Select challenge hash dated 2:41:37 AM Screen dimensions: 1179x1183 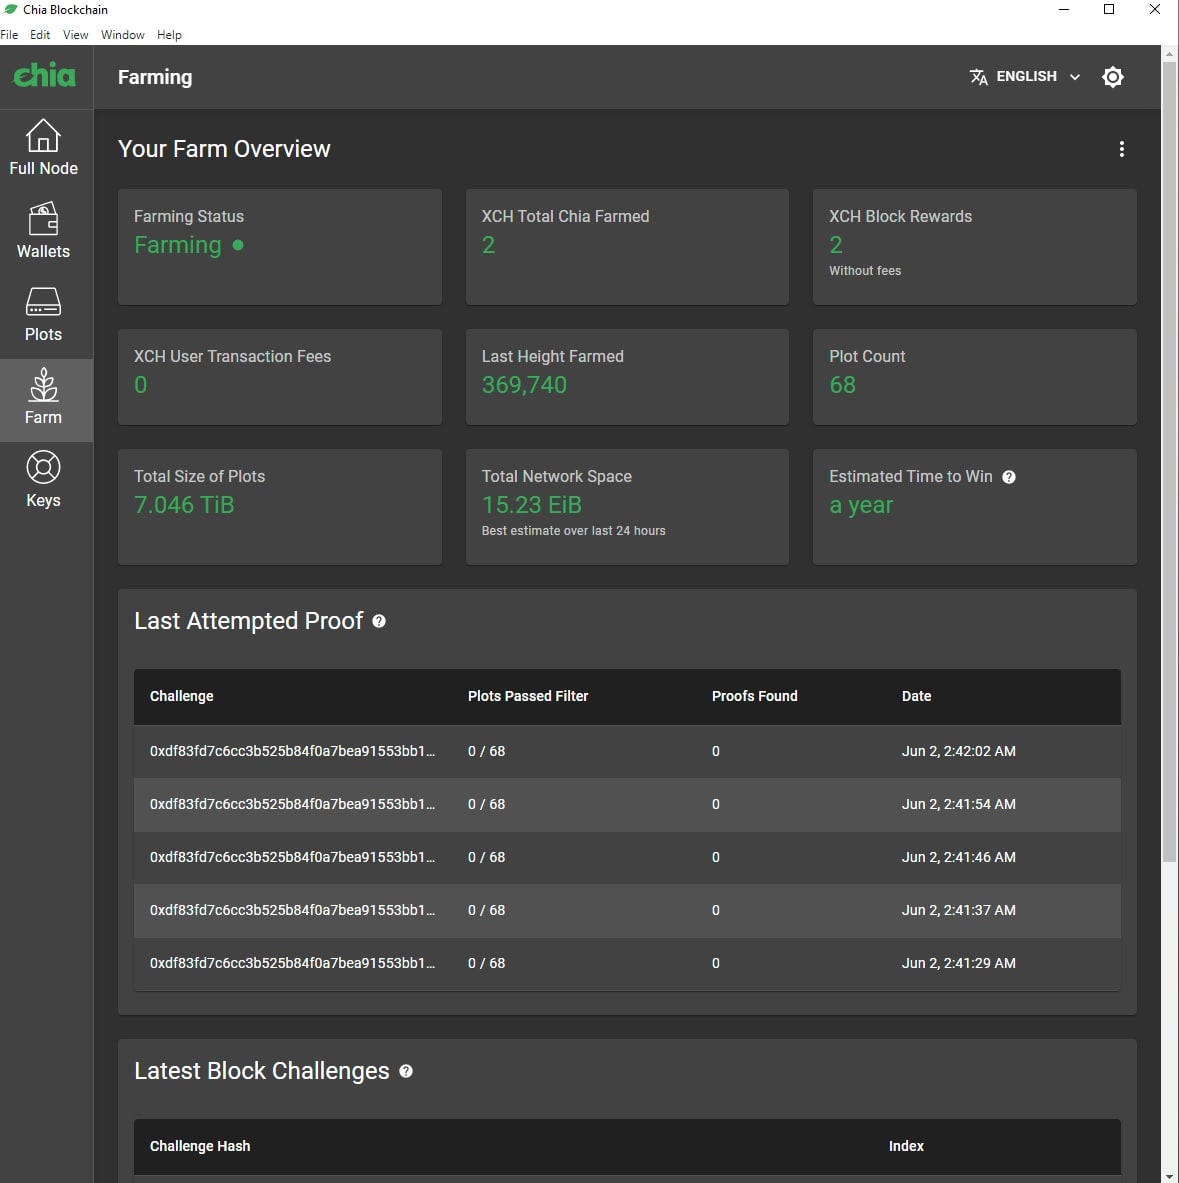coord(293,910)
